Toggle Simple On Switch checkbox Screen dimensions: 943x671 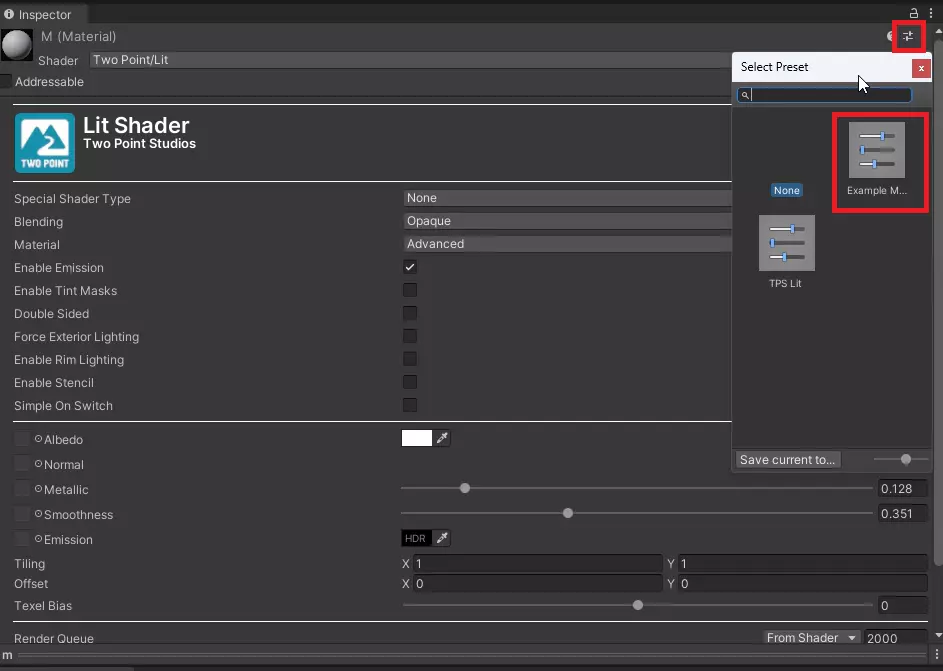click(410, 405)
